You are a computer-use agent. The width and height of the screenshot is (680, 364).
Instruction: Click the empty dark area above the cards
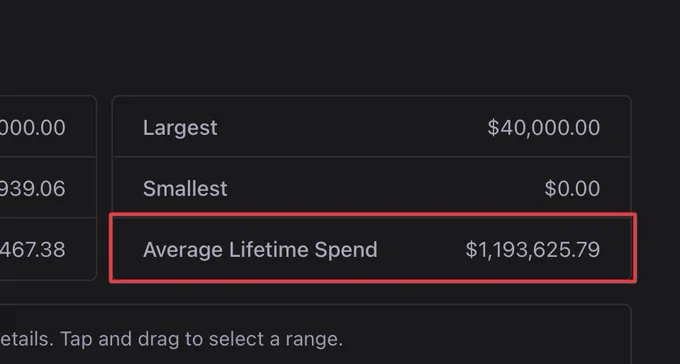coord(340,46)
